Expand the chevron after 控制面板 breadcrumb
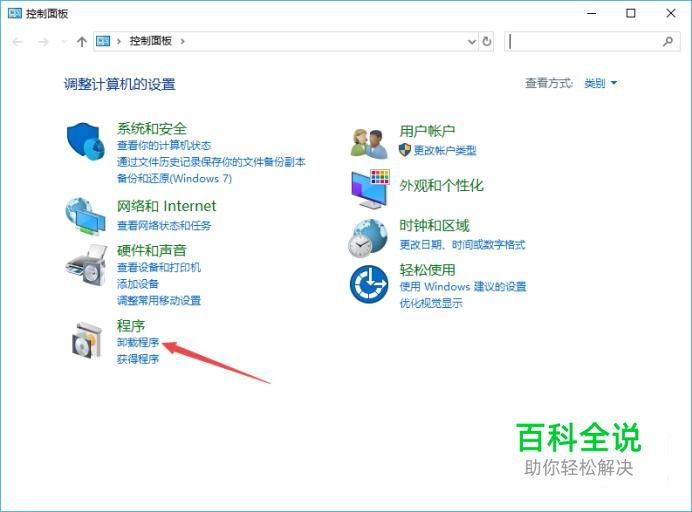The image size is (692, 512). point(182,41)
